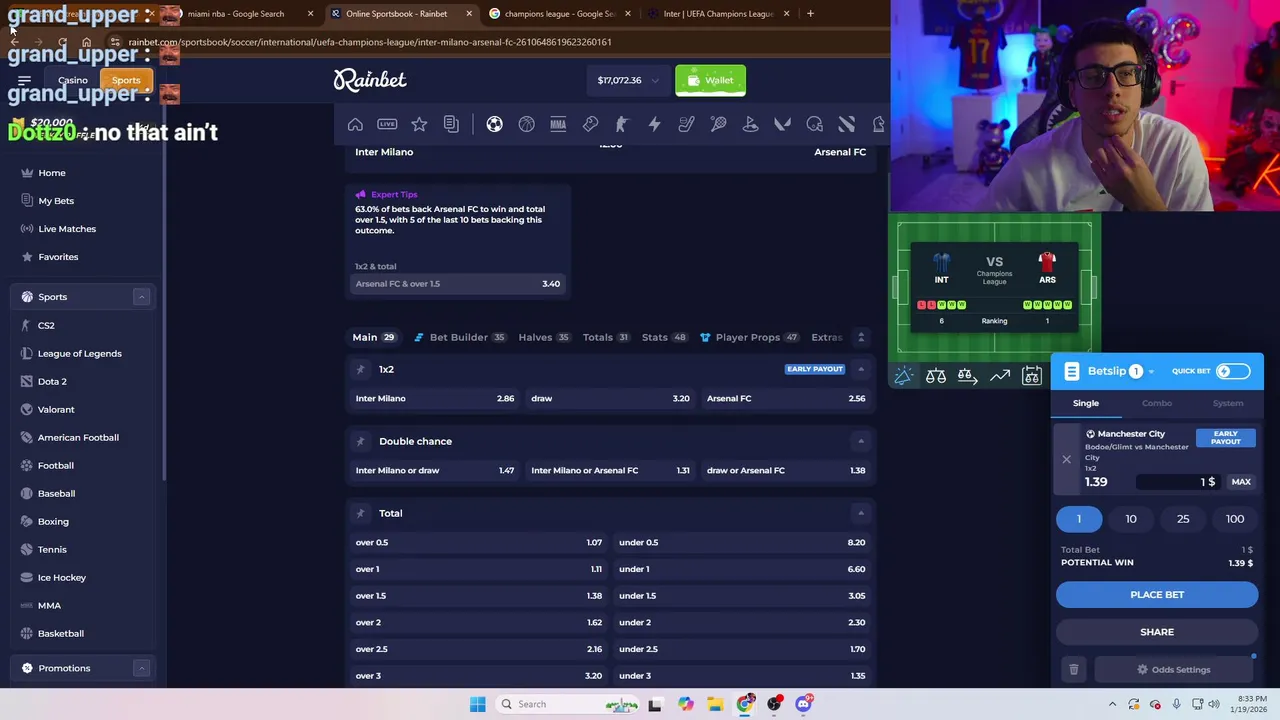Bet on Inter Milano at 2.86

tap(435, 398)
